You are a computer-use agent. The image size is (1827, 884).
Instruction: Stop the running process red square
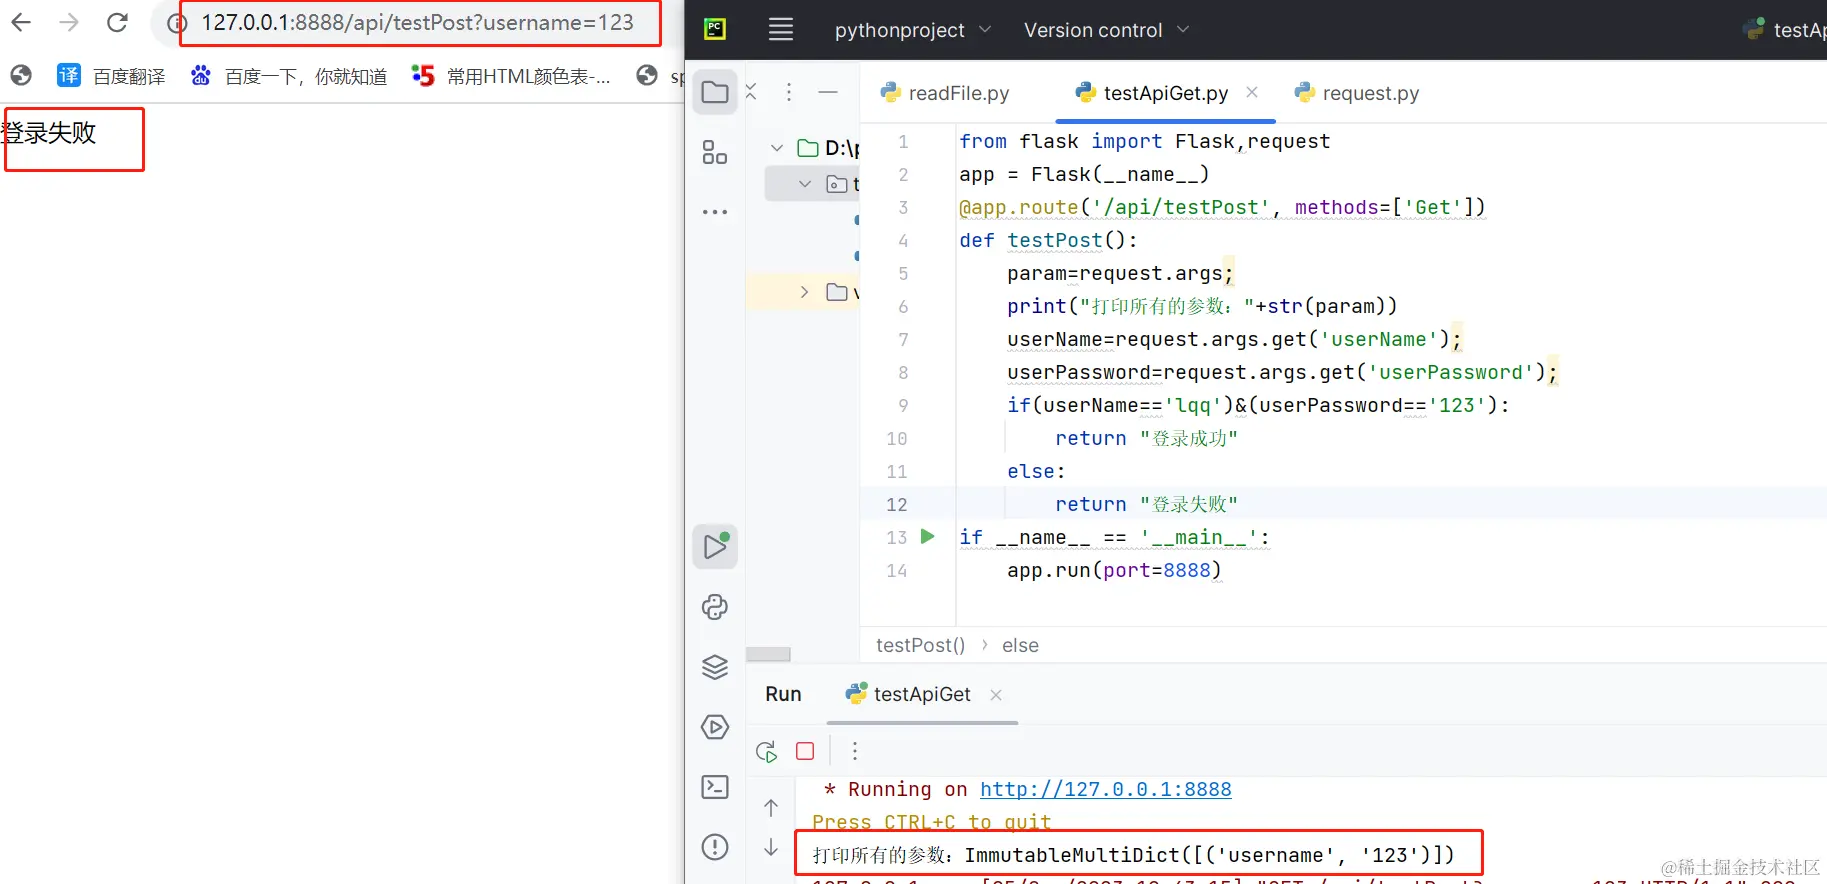point(805,751)
